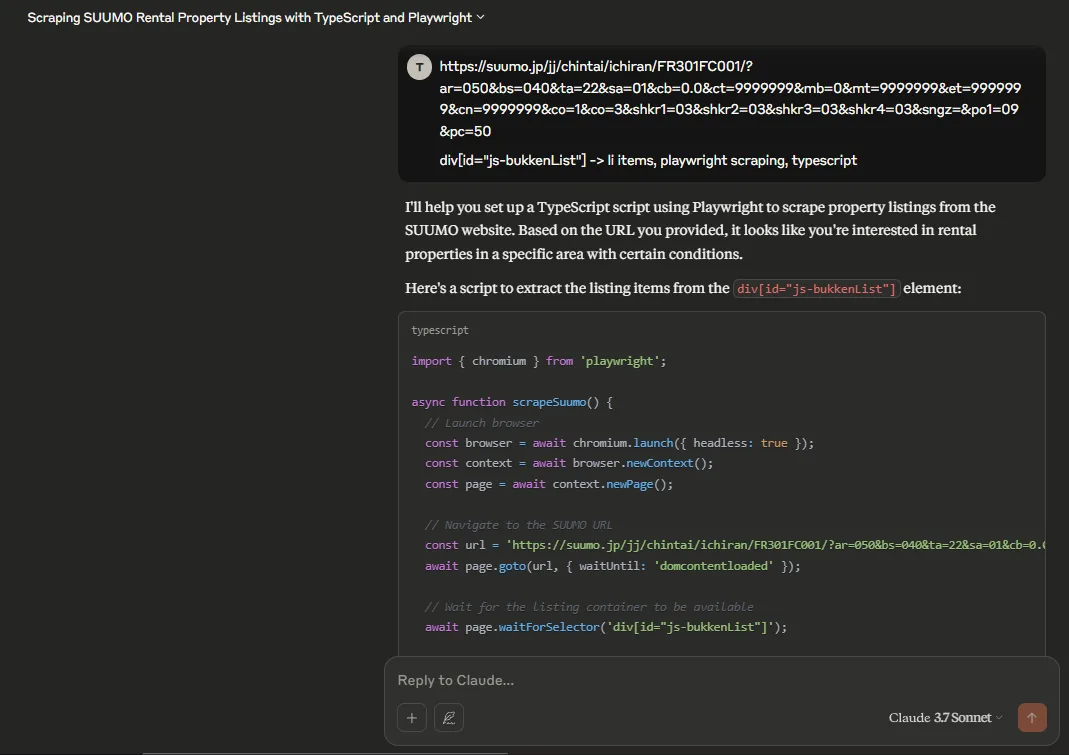The width and height of the screenshot is (1069, 755).
Task: Open the Claude 3.7 Sonnet model selector
Action: (x=945, y=718)
